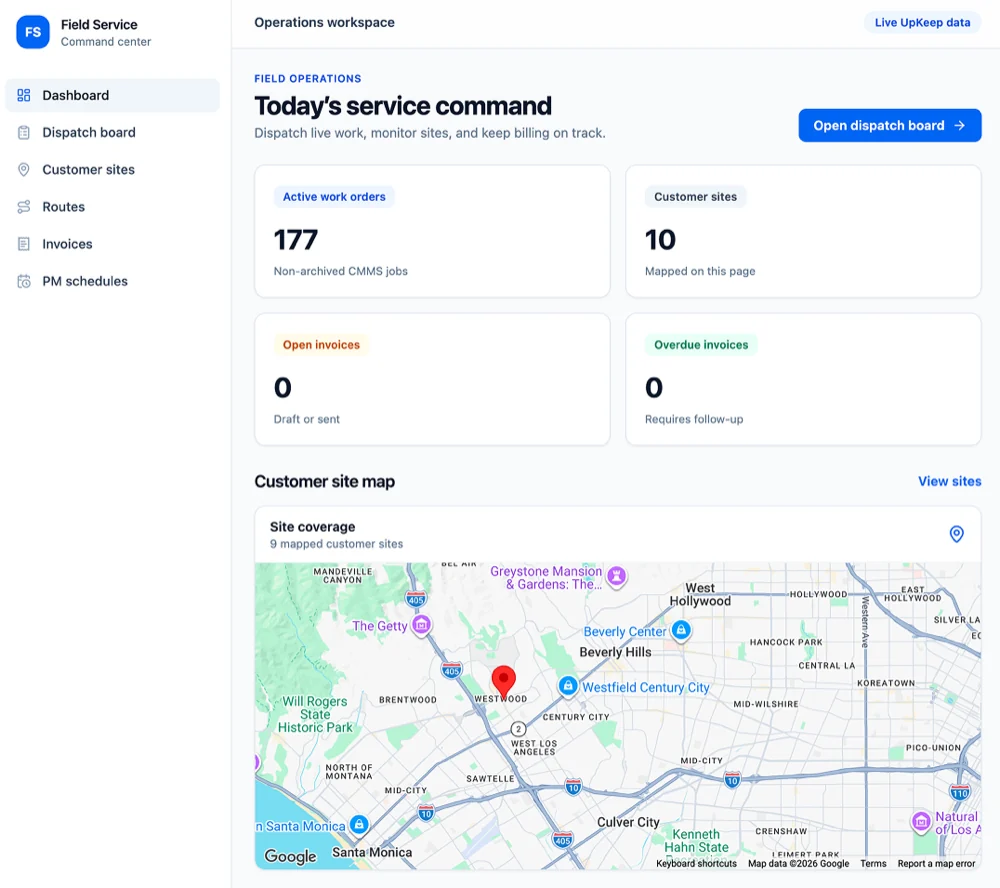Click 'Non-archived CMMS jobs' caption
The image size is (1000, 888).
341,271
